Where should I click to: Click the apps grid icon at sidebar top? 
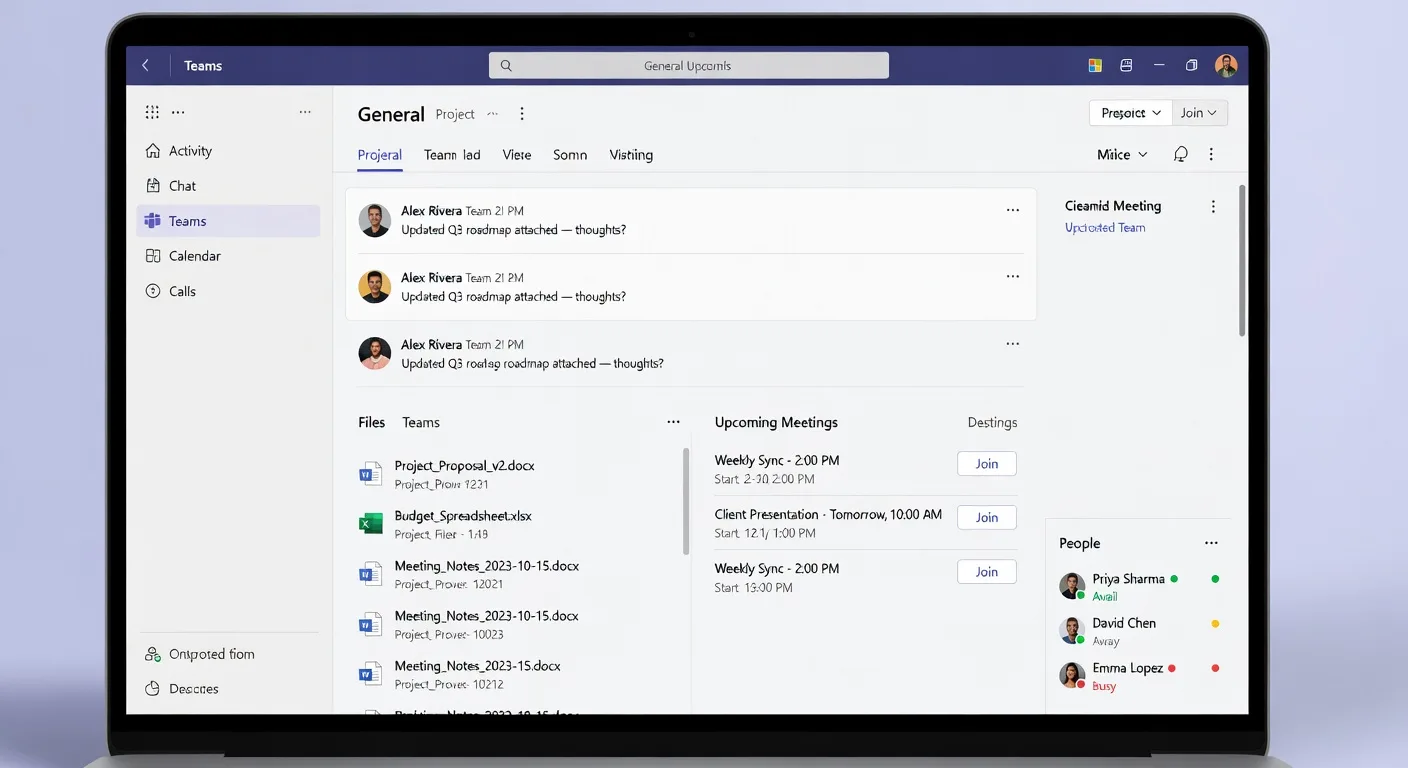152,112
